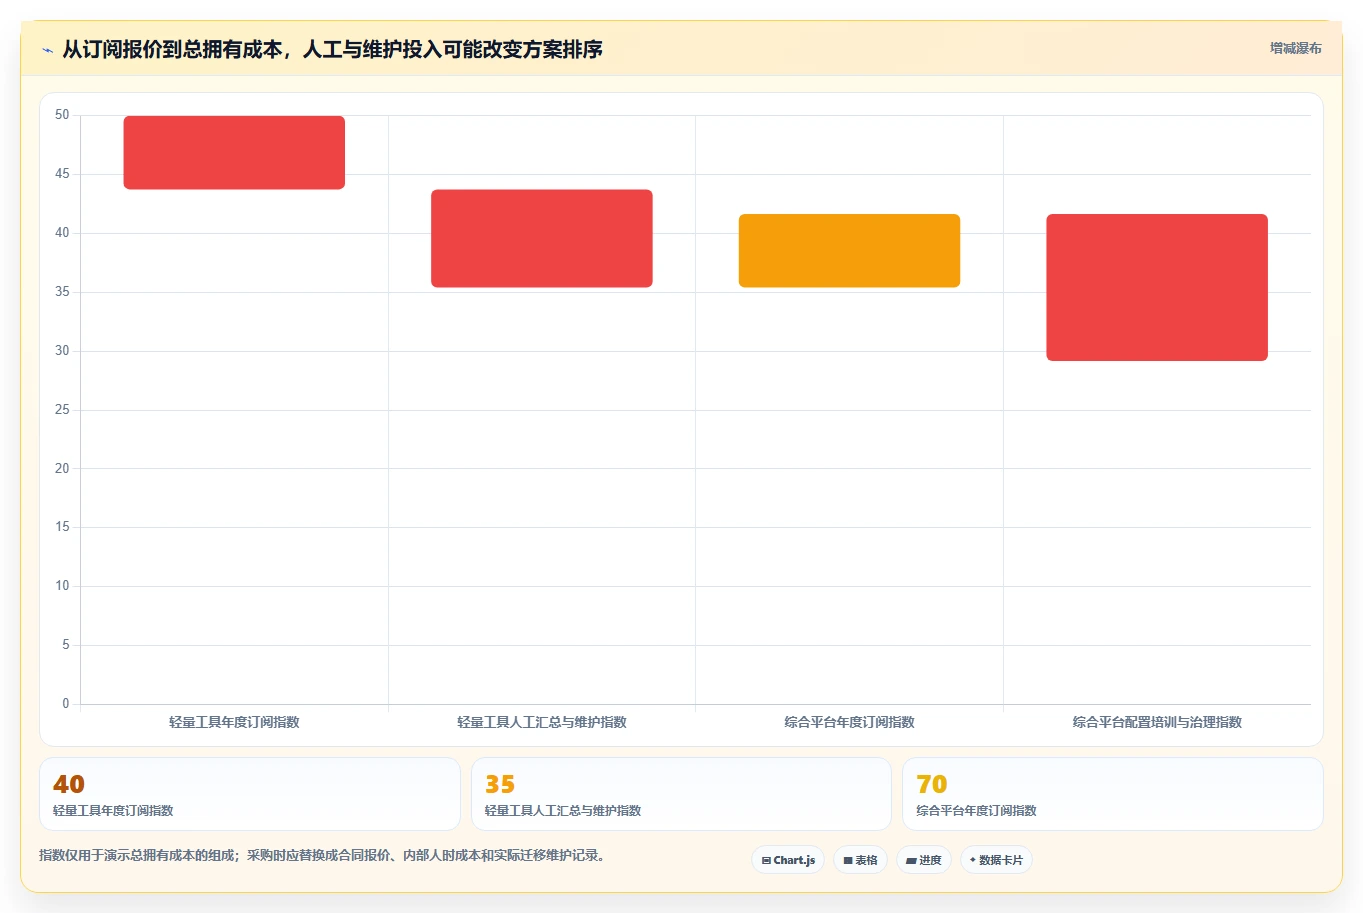Image resolution: width=1363 pixels, height=913 pixels.
Task: Select the 数据卡片 chip
Action: tap(996, 860)
